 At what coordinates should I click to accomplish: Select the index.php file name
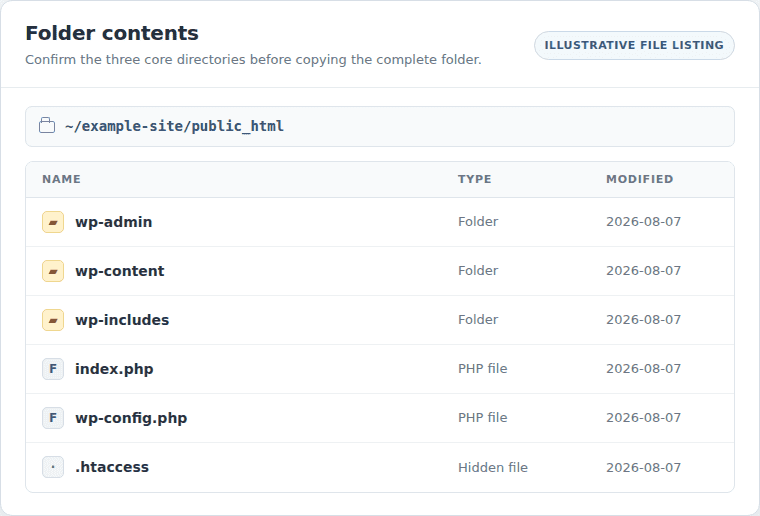tap(114, 369)
